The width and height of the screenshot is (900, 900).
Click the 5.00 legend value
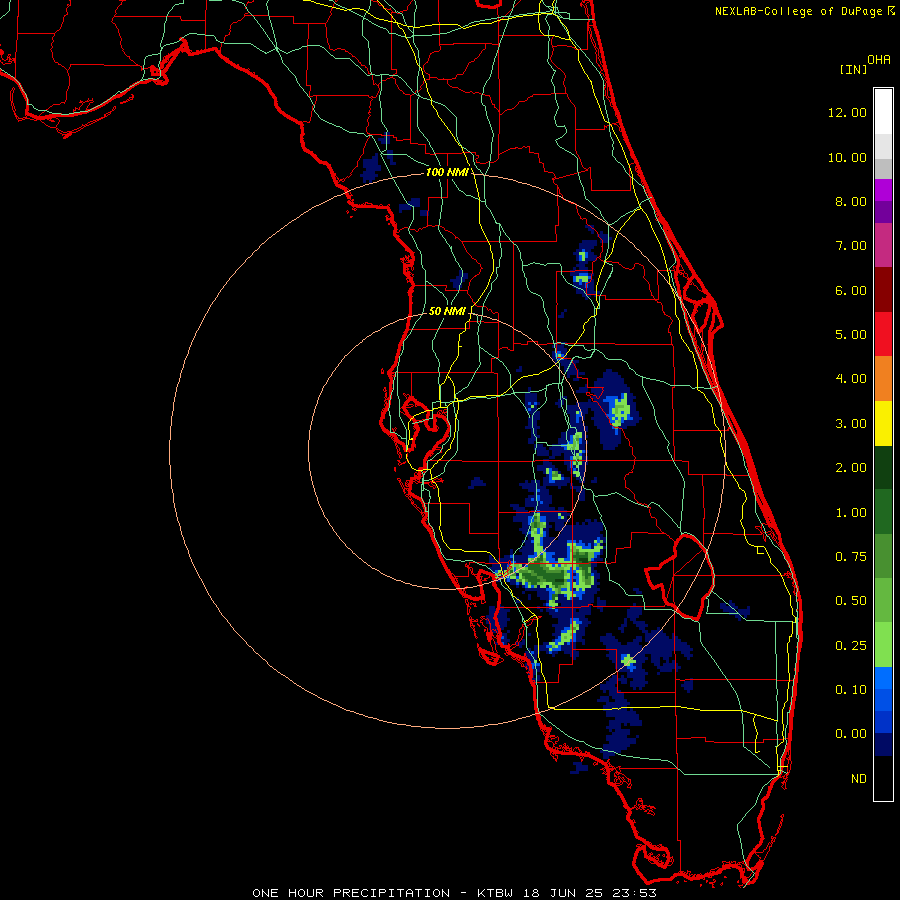click(x=851, y=335)
